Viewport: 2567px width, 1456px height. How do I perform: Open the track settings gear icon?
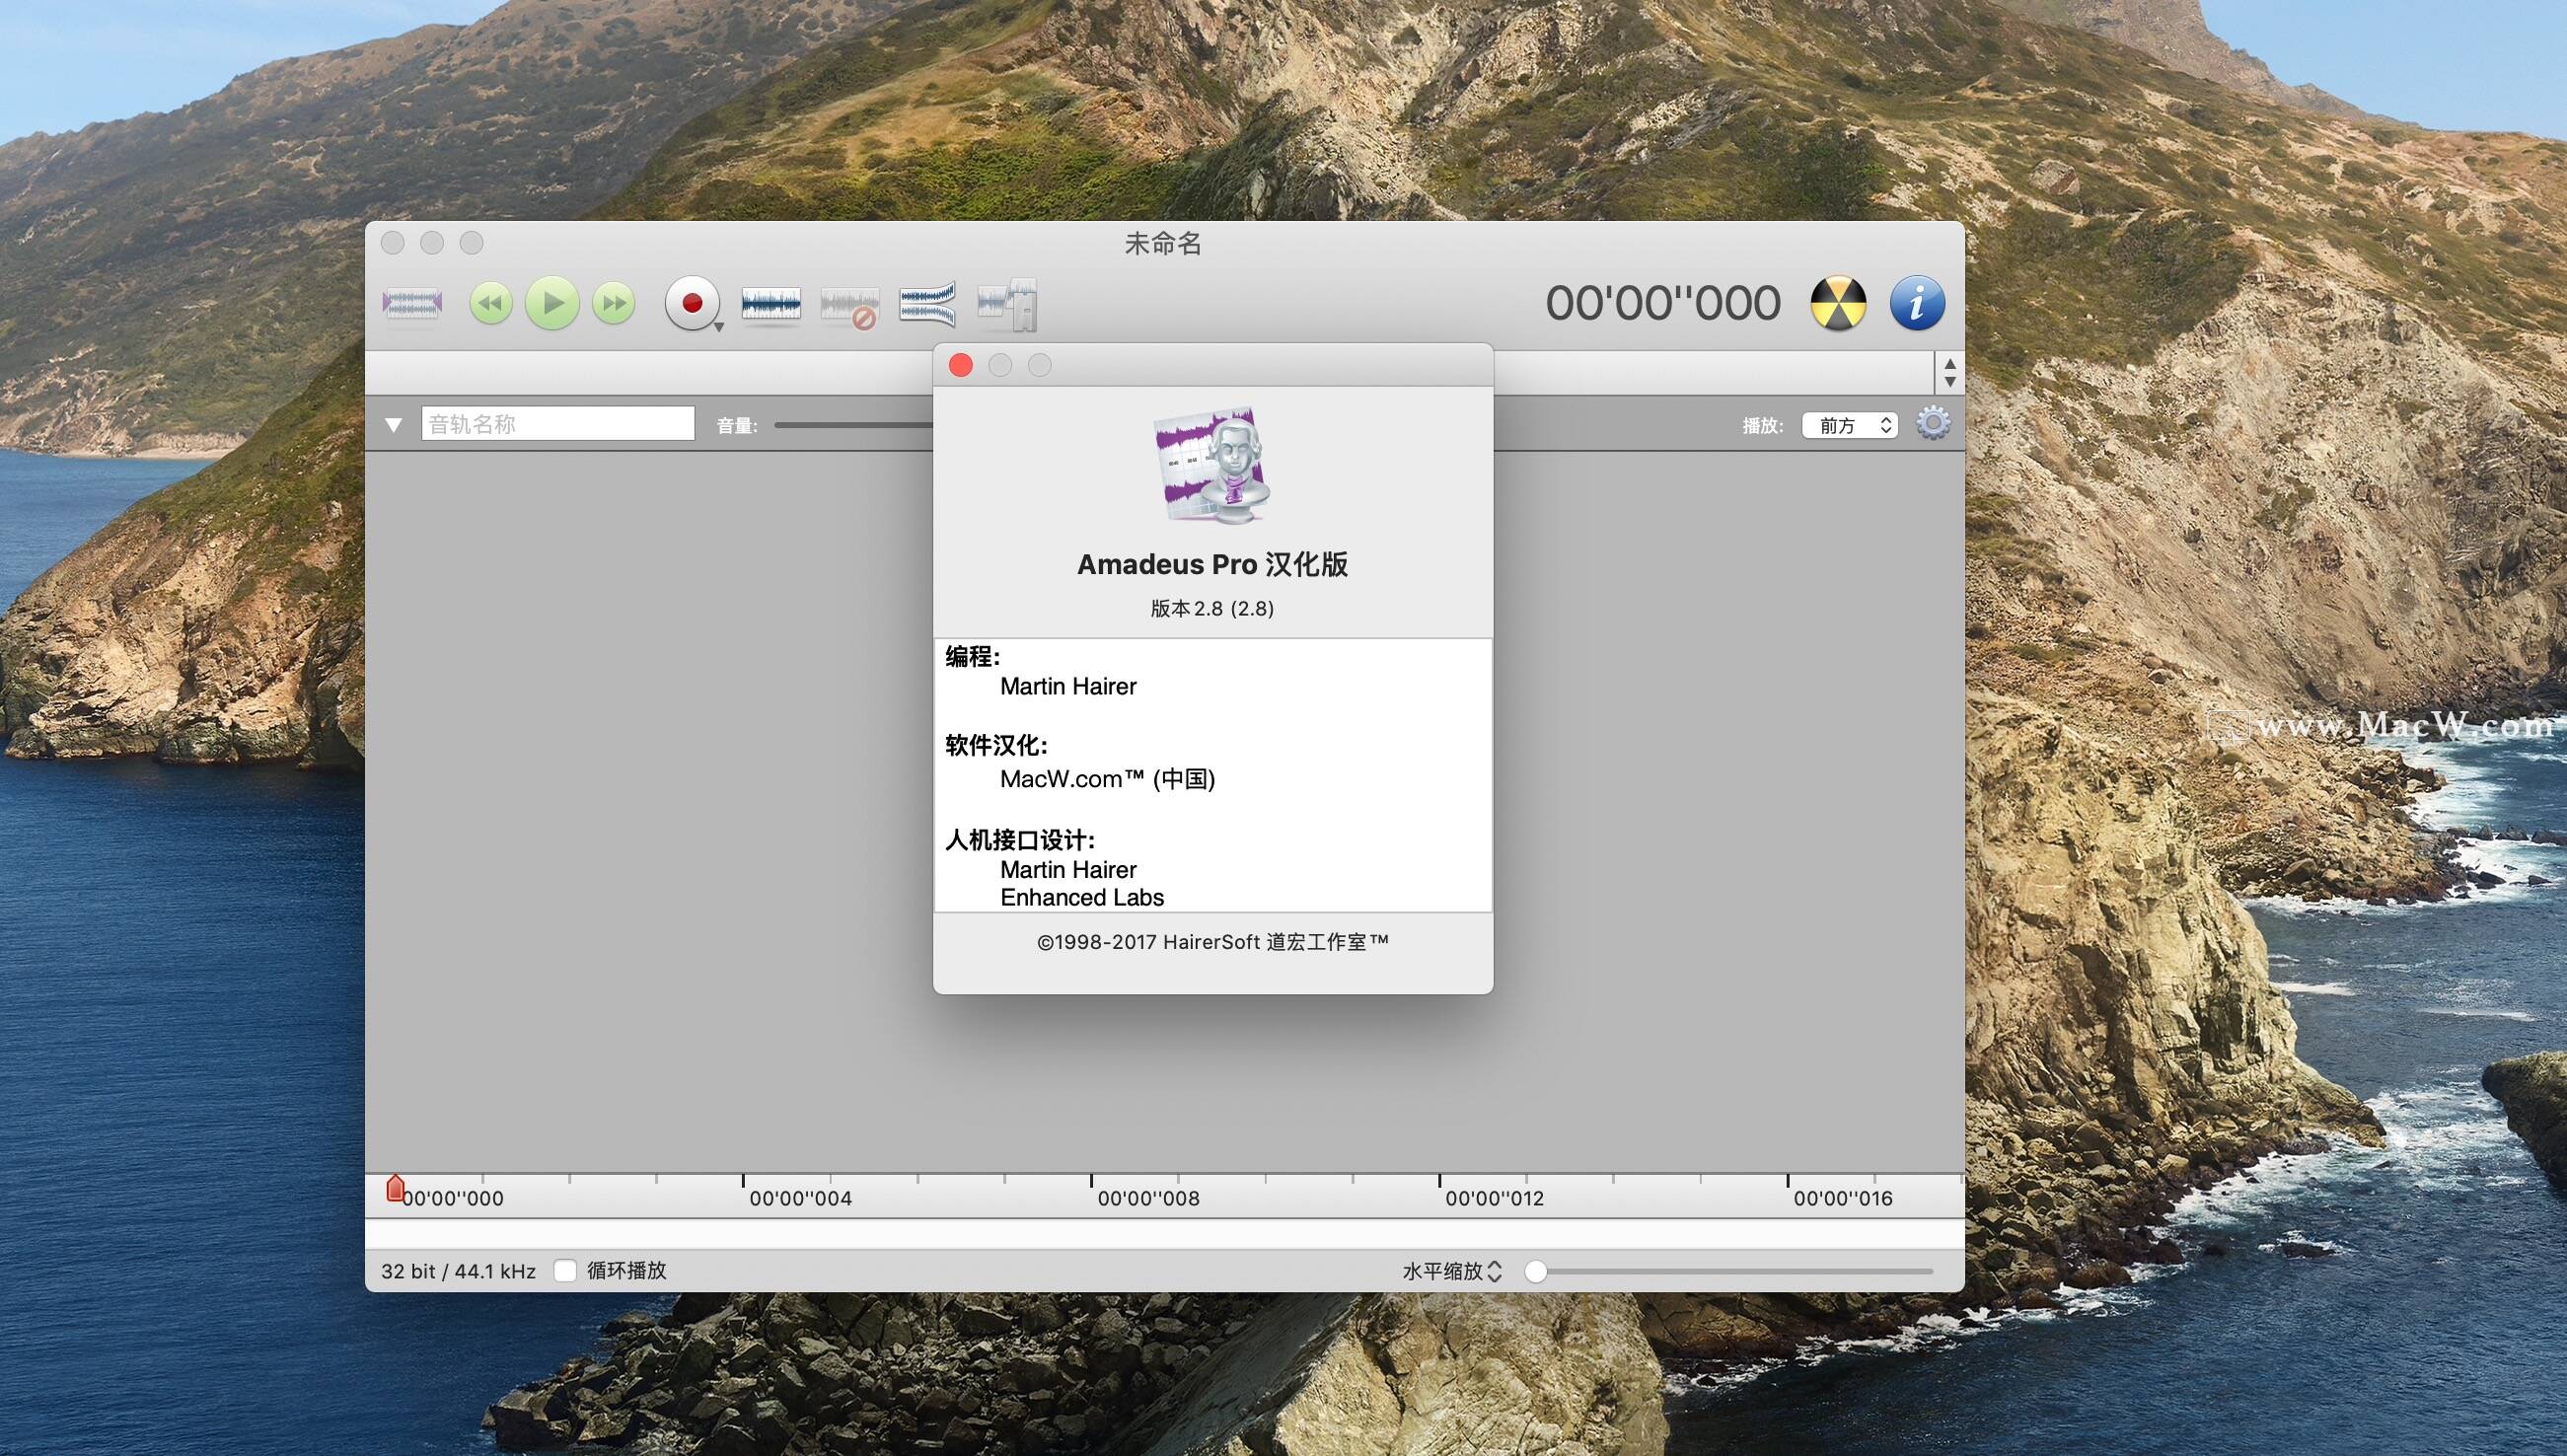coord(1933,424)
